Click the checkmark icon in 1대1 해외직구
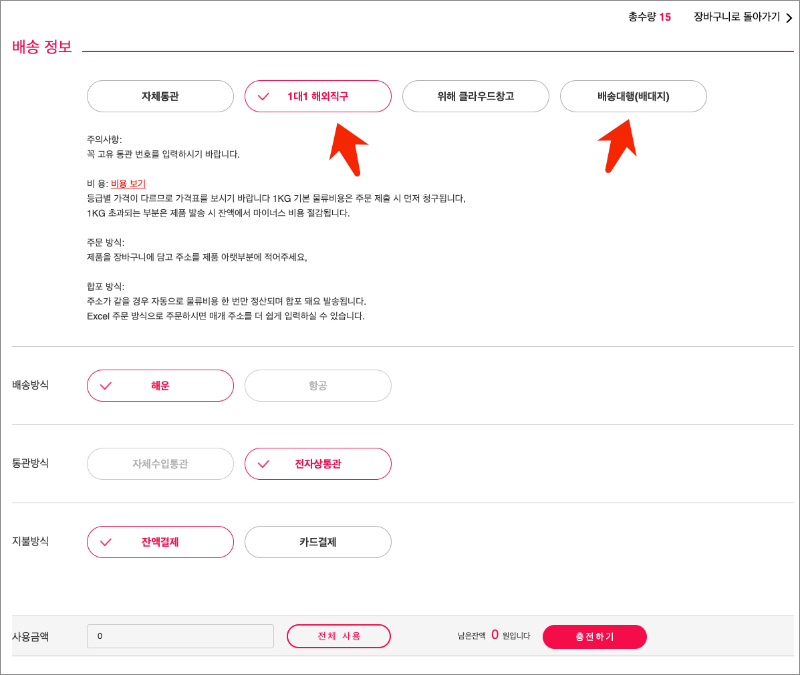The image size is (800, 675). (x=264, y=97)
